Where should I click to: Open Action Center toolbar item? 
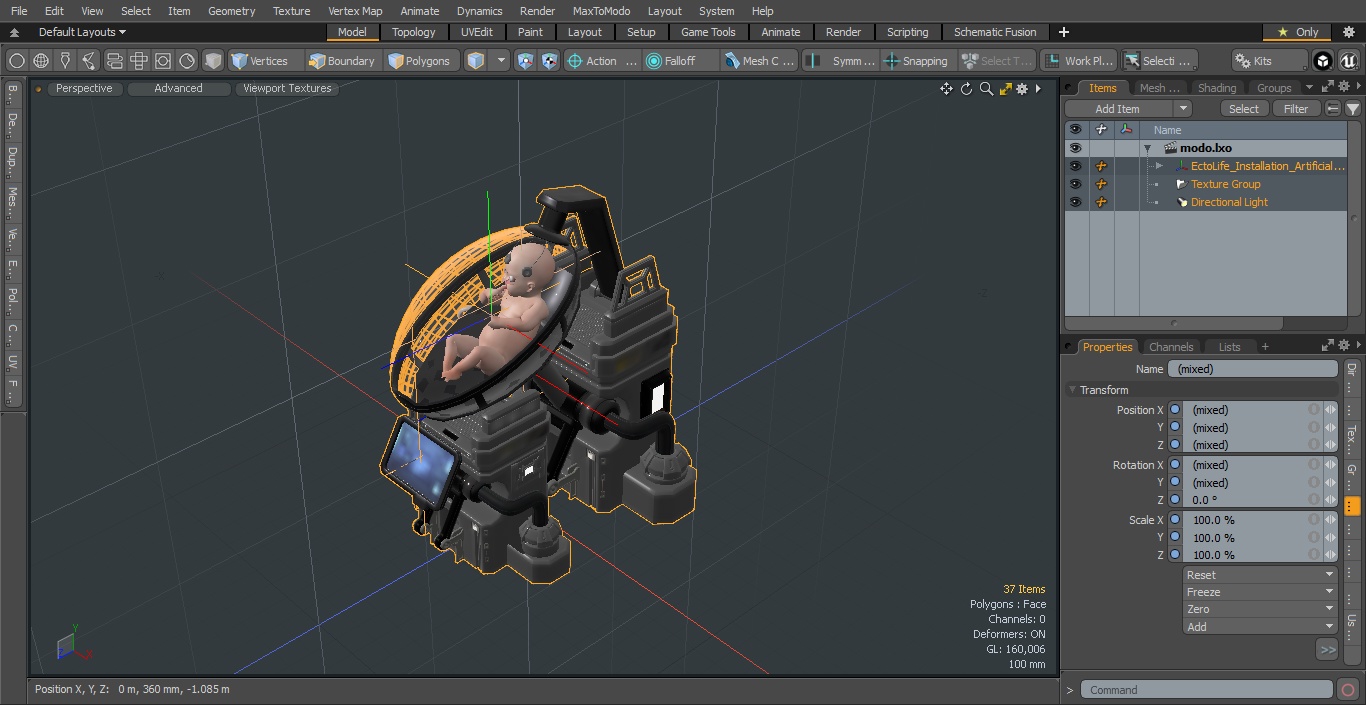(601, 61)
